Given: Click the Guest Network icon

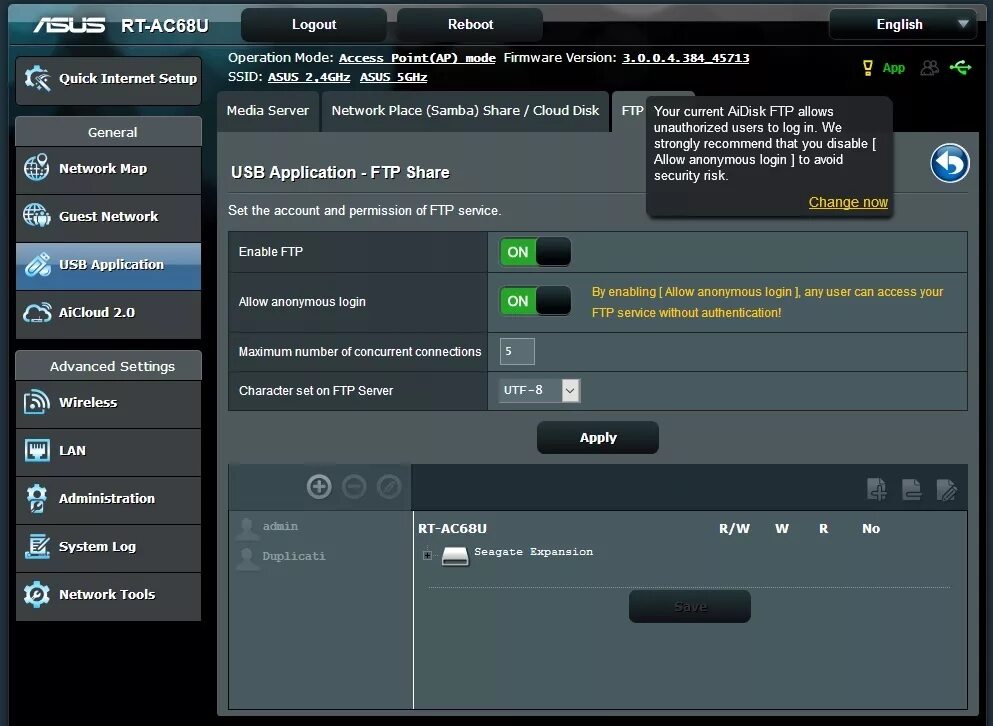Looking at the screenshot, I should (37, 216).
